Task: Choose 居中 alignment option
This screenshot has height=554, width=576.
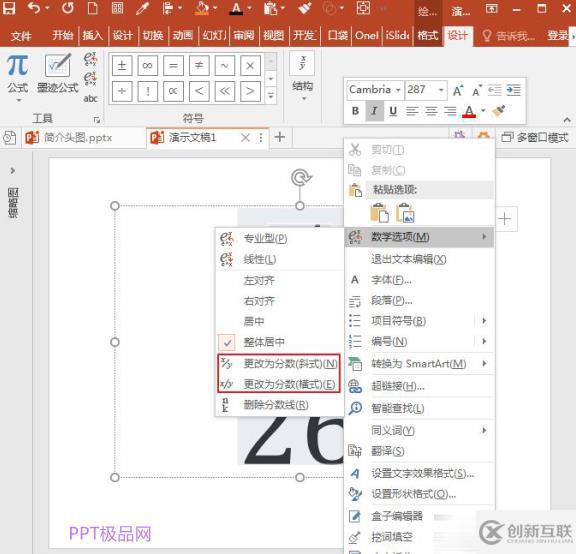Action: click(279, 321)
